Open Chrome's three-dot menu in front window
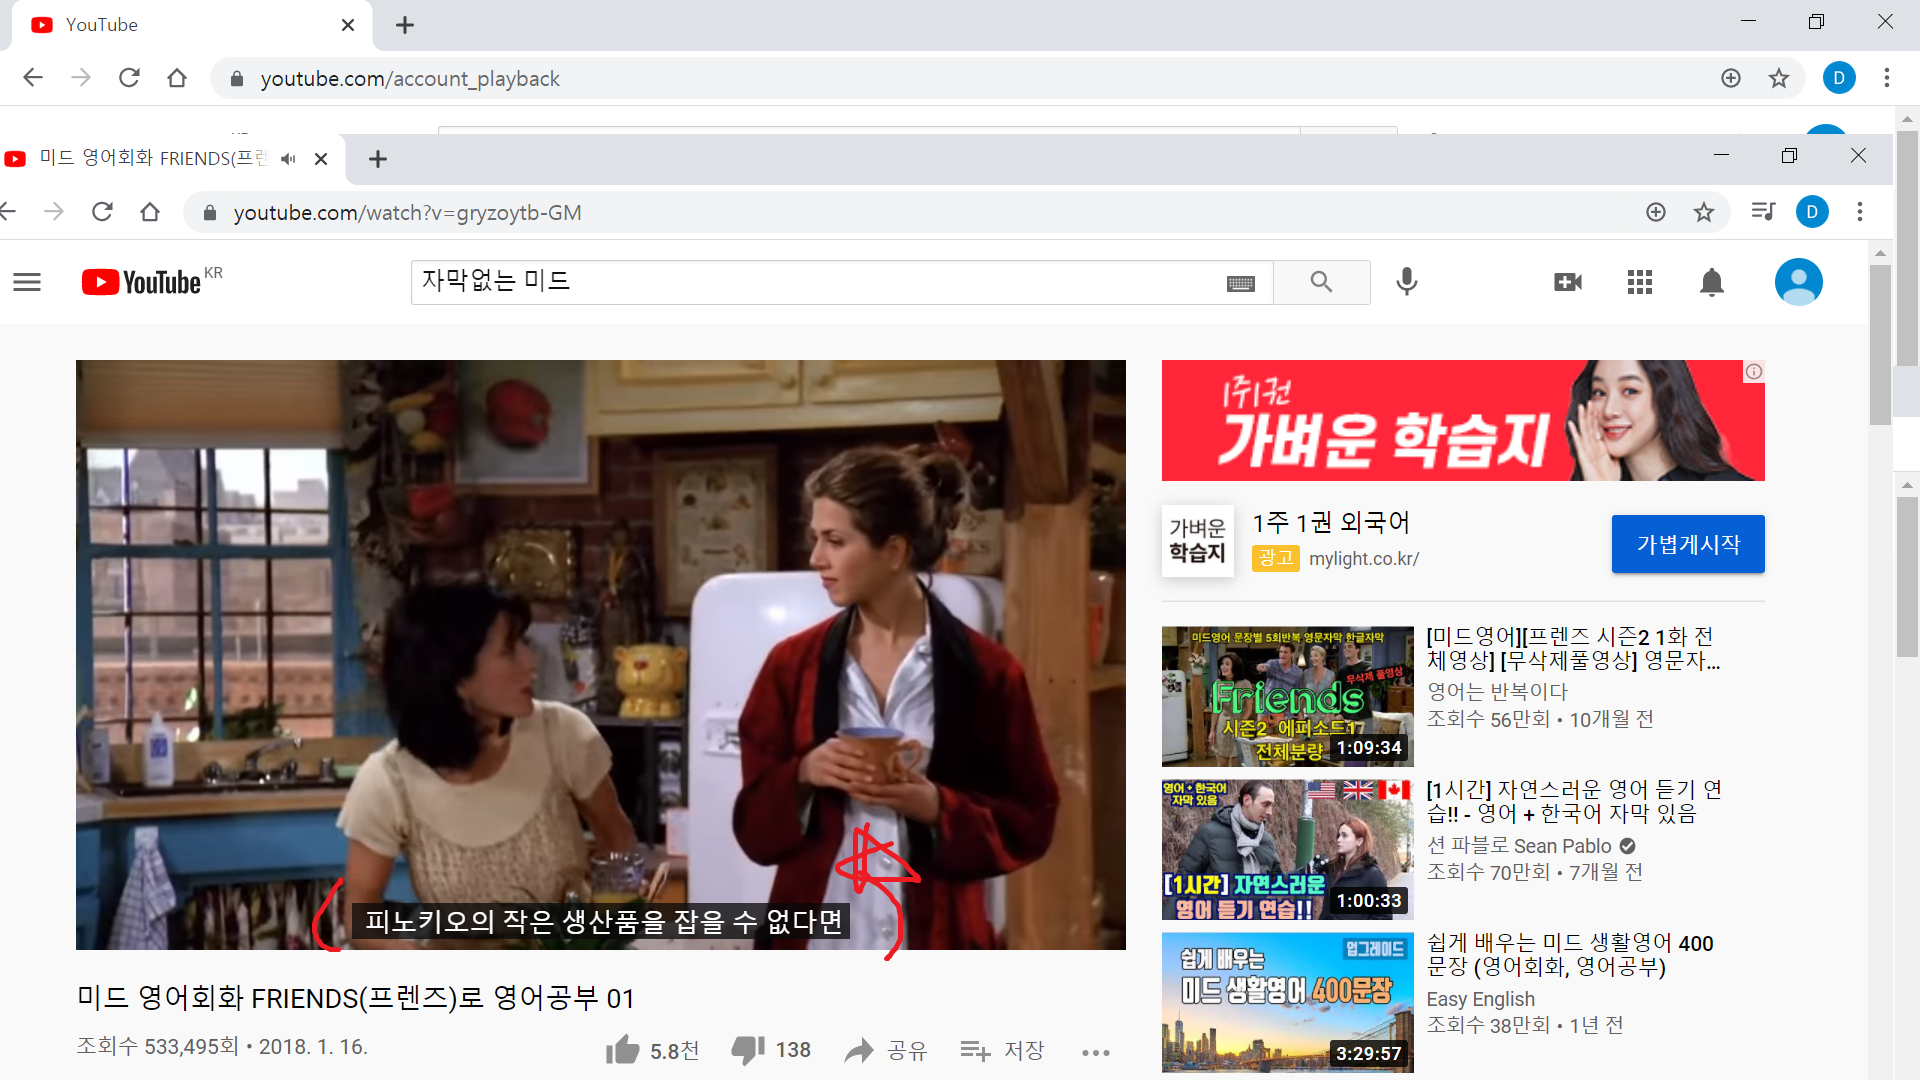 1860,212
